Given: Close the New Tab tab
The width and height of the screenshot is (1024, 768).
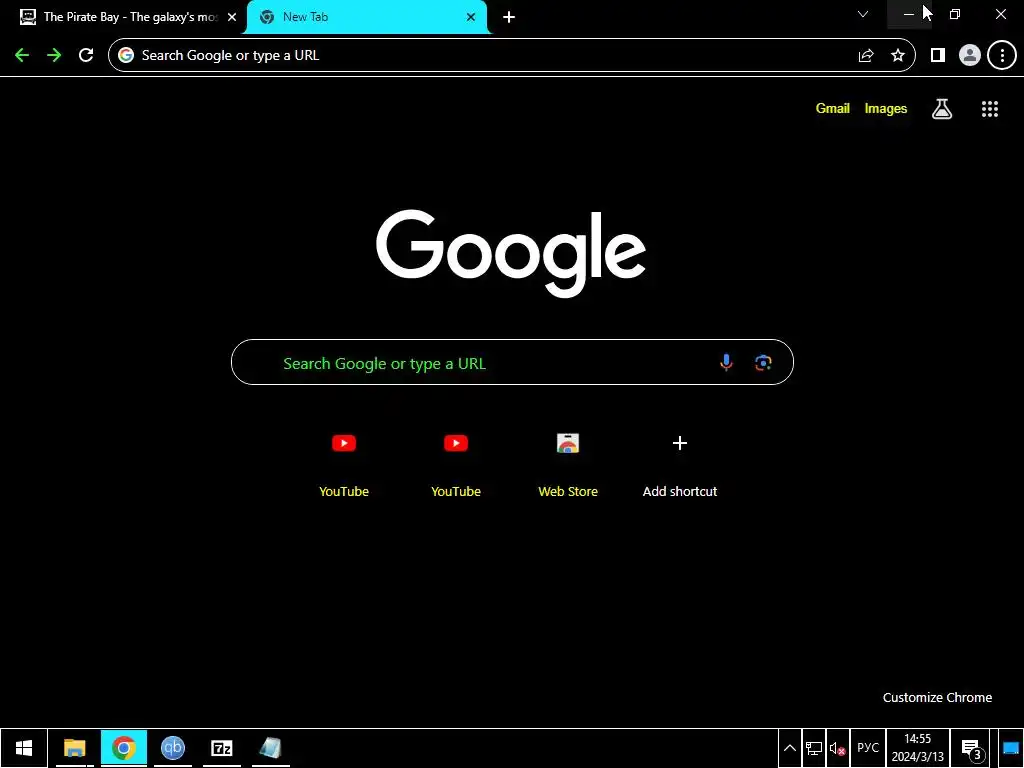Looking at the screenshot, I should pos(471,17).
